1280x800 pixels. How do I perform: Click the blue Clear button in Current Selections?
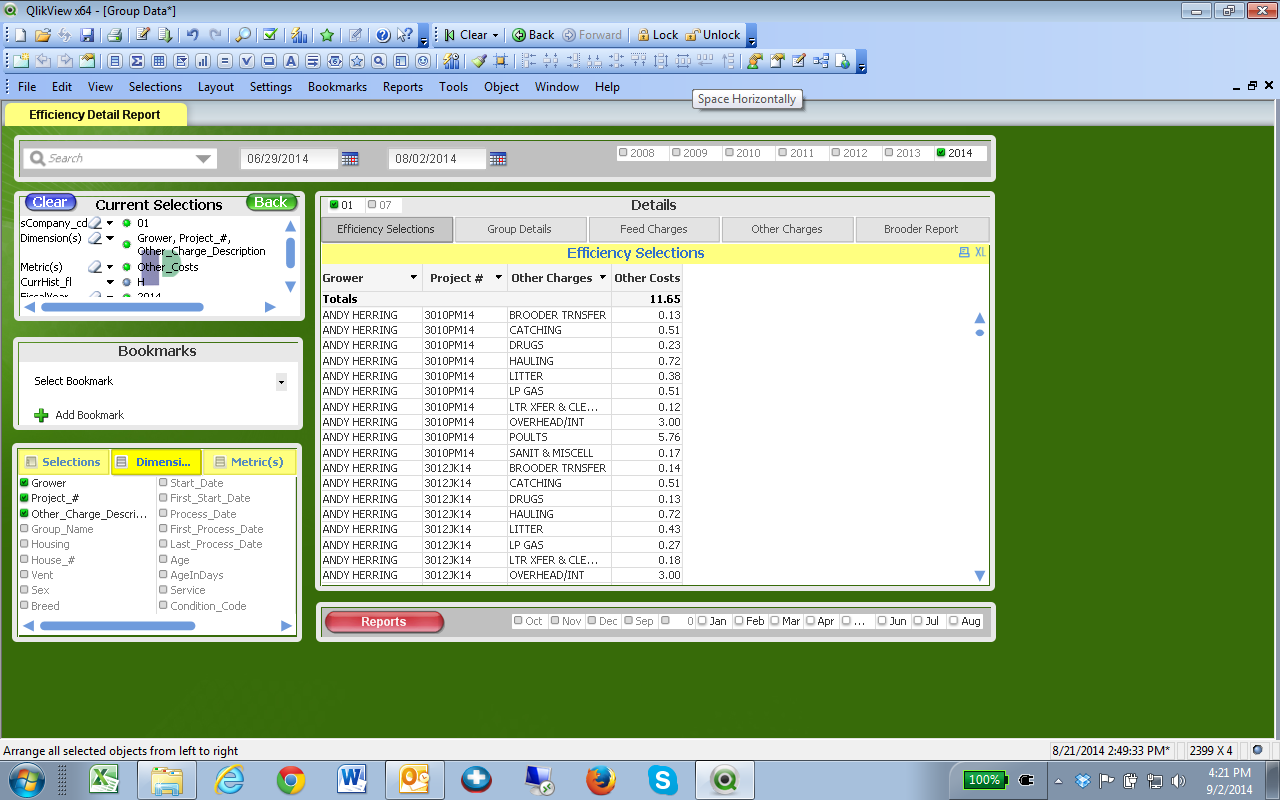point(50,202)
